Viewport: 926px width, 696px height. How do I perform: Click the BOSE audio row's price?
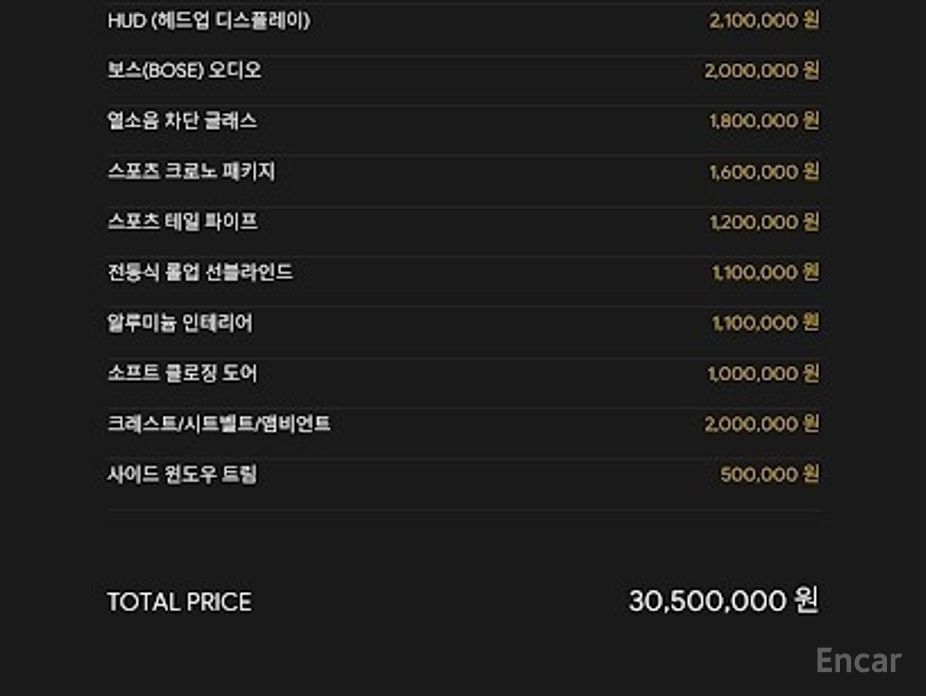click(x=762, y=71)
